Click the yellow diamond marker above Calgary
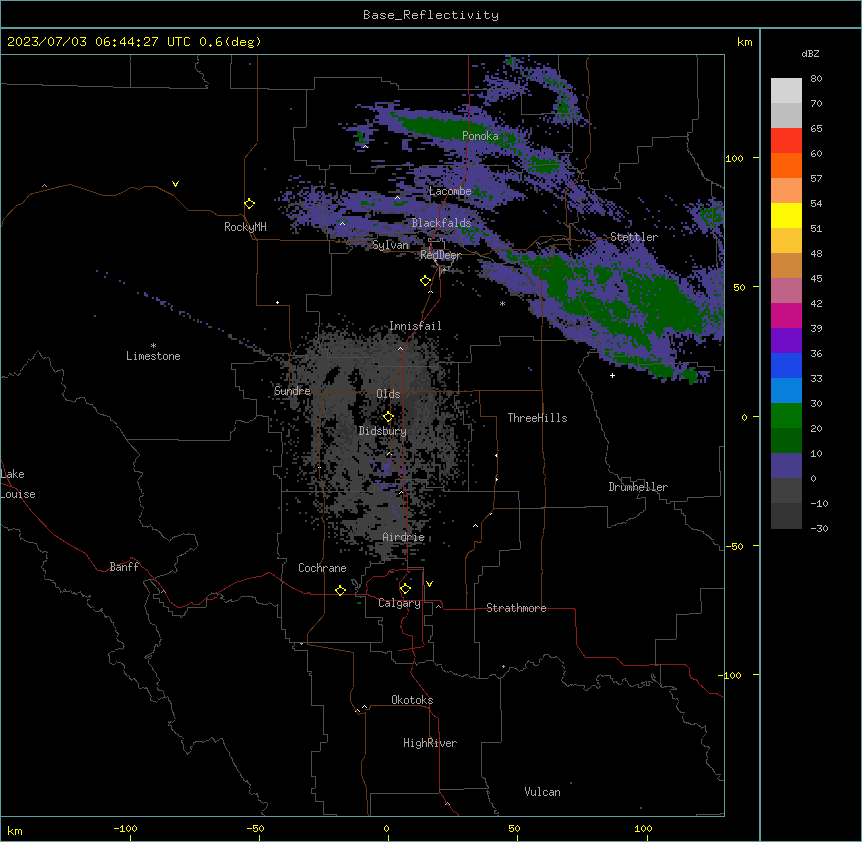 click(405, 589)
